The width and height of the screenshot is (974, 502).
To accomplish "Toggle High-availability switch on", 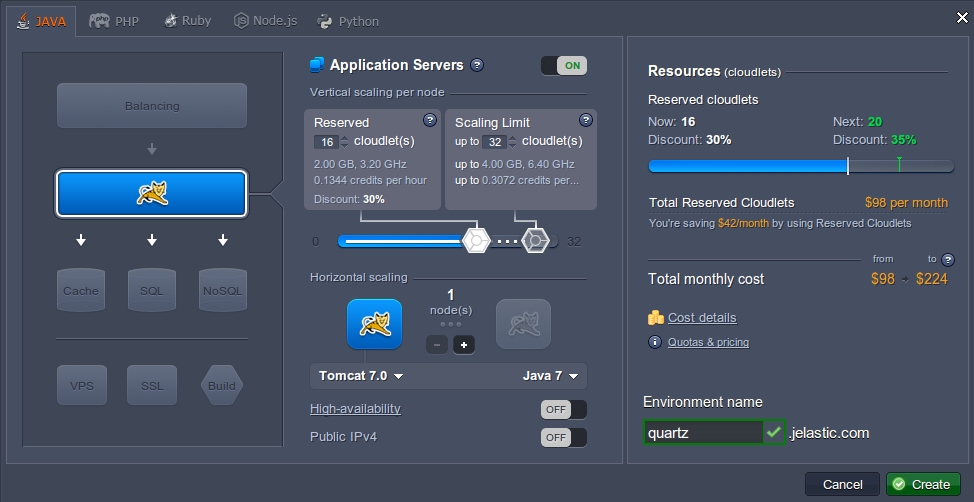I will (x=564, y=410).
